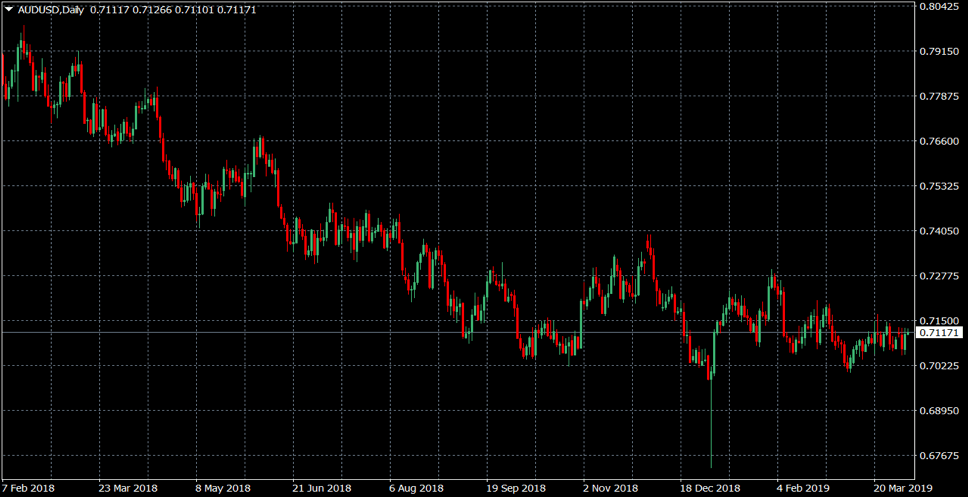968x497 pixels.
Task: Click the 7 Feb 2018 date label
Action: 28,488
